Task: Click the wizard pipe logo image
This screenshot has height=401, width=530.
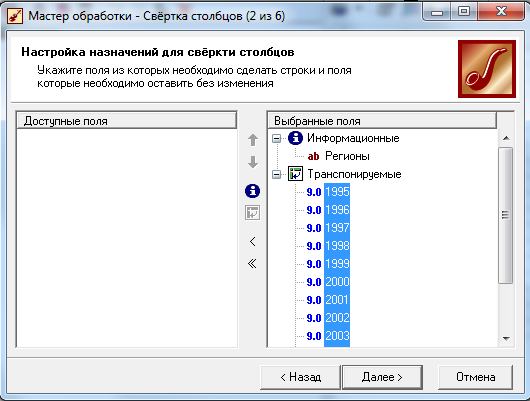Action: pos(487,69)
